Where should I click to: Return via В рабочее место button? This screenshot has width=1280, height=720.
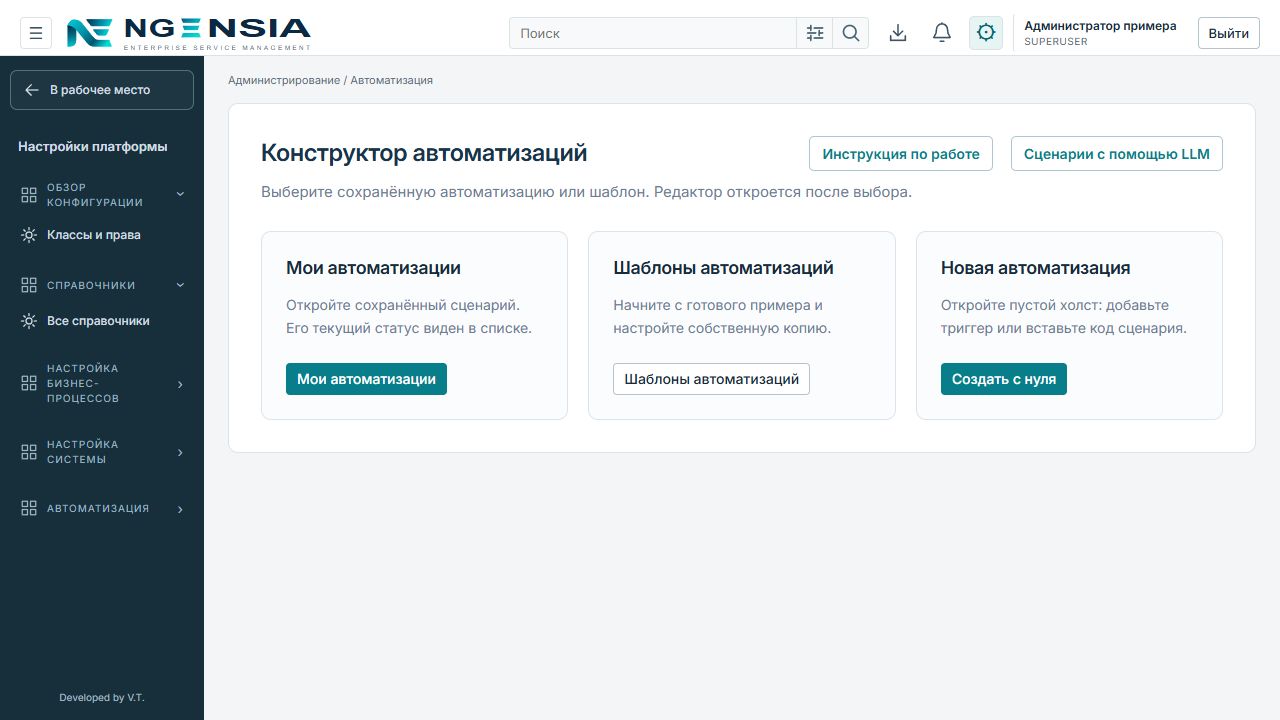[102, 90]
